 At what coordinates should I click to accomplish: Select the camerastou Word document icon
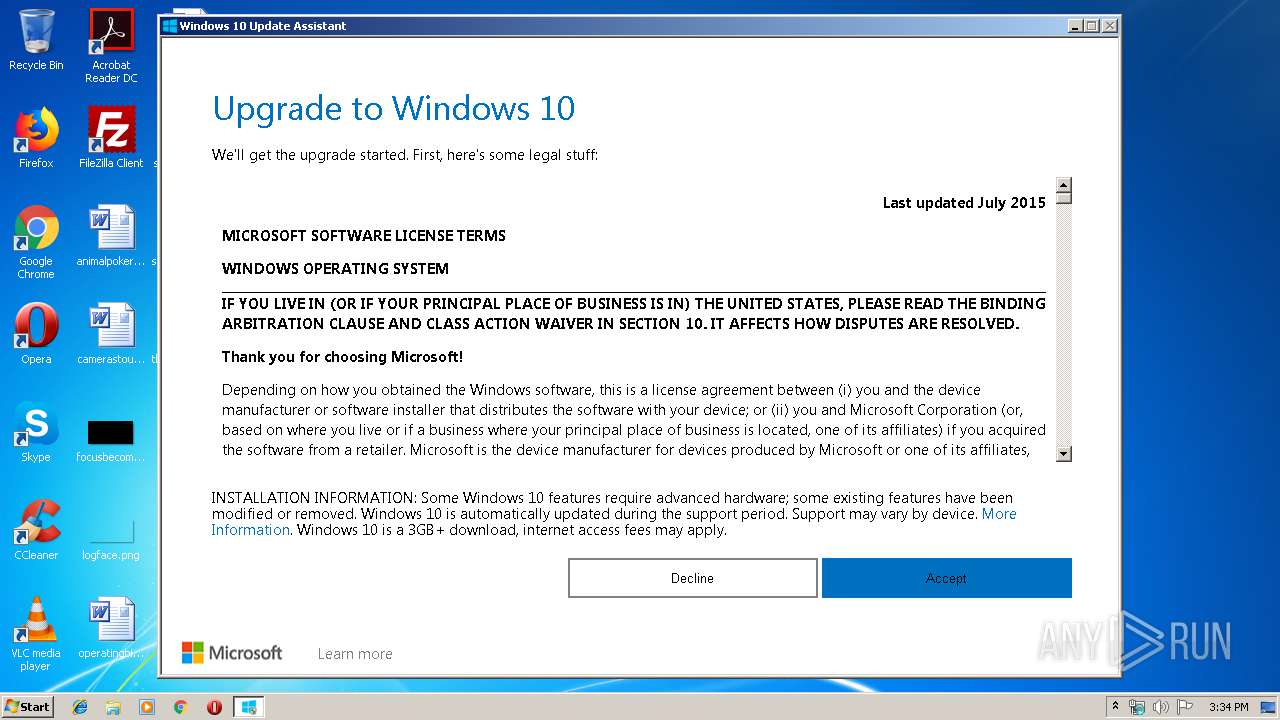coord(111,334)
